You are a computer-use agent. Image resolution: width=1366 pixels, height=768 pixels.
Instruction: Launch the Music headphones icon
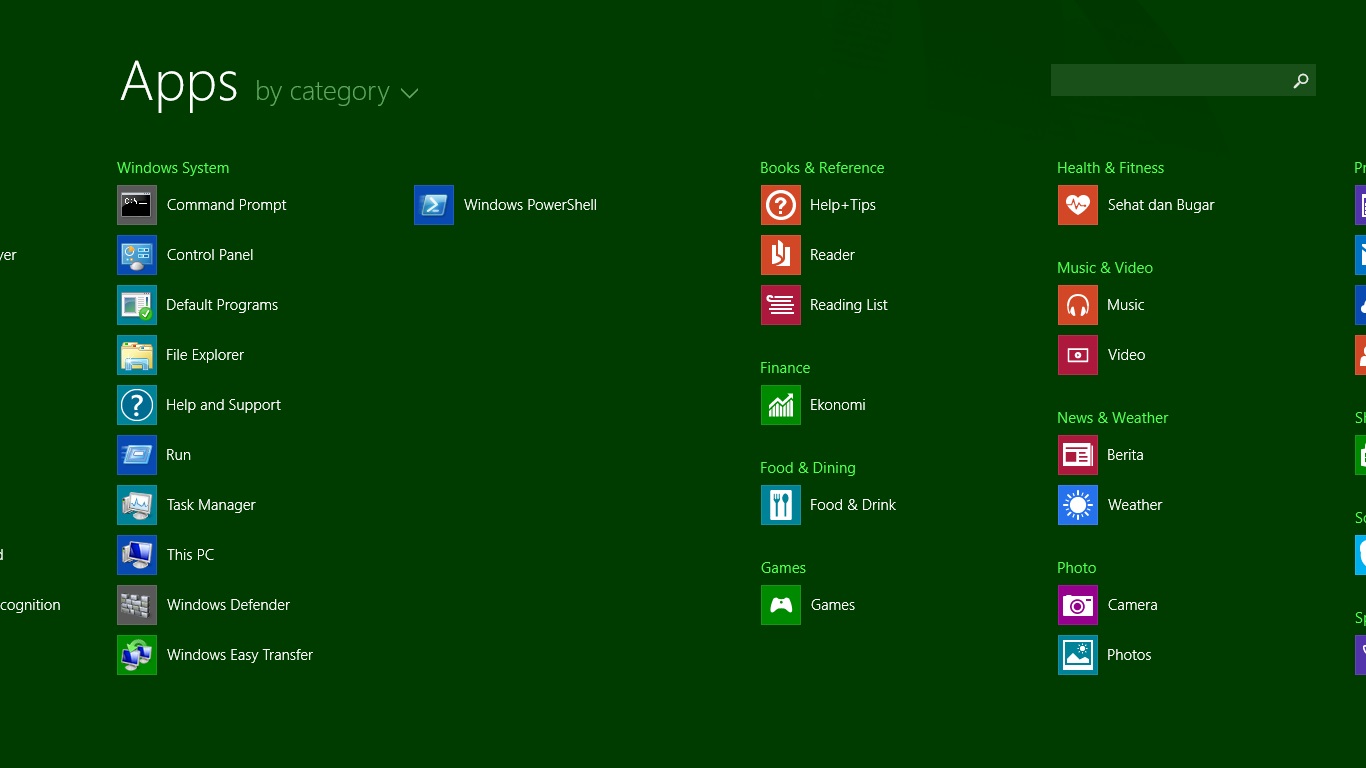tap(1078, 305)
